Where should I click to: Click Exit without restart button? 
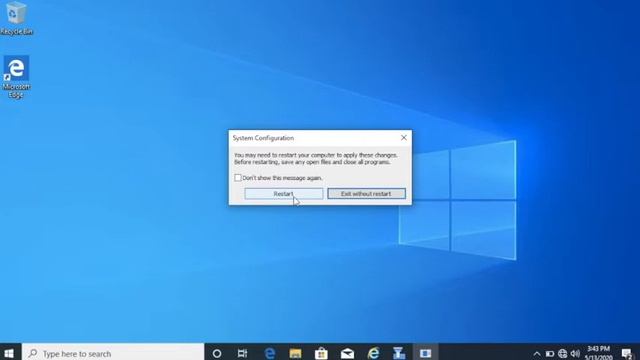coord(367,194)
